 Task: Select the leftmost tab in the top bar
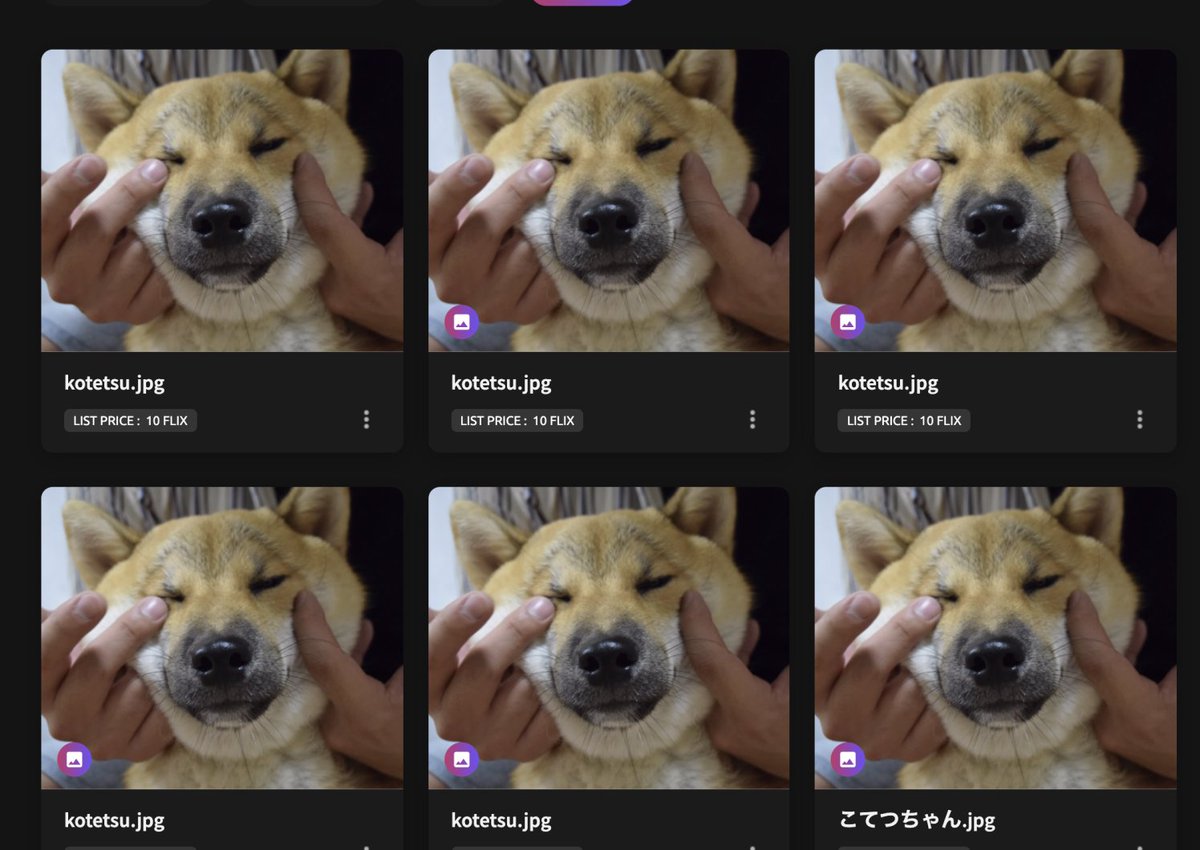[128, 3]
